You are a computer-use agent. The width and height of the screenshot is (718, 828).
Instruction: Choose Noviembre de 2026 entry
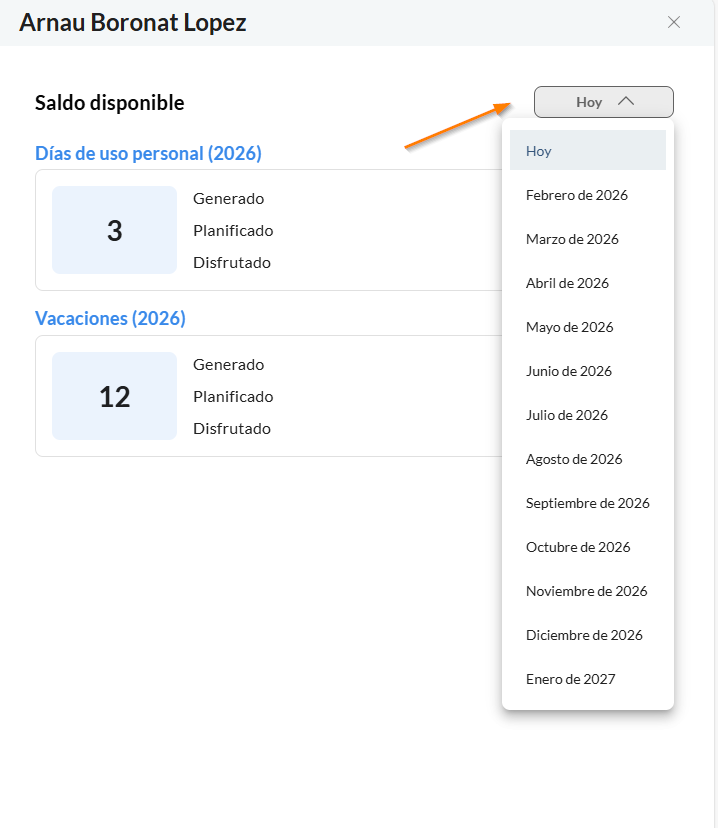587,591
